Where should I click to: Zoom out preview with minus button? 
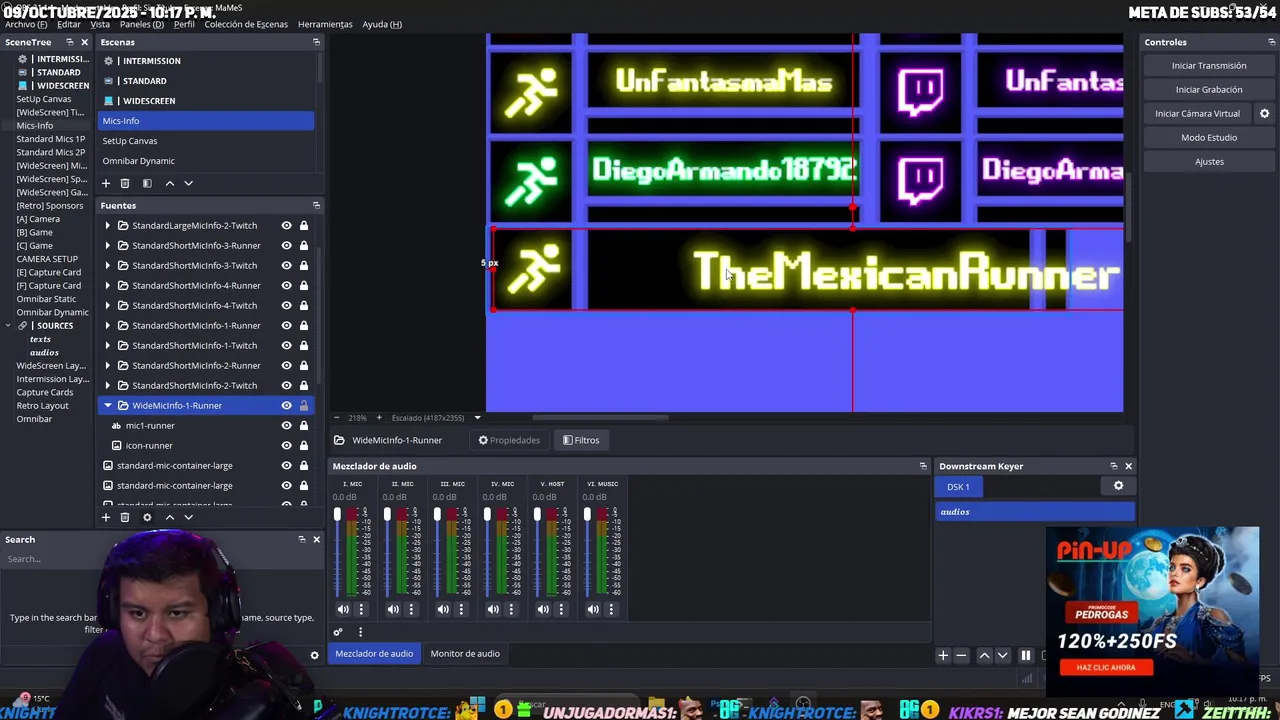tap(336, 417)
